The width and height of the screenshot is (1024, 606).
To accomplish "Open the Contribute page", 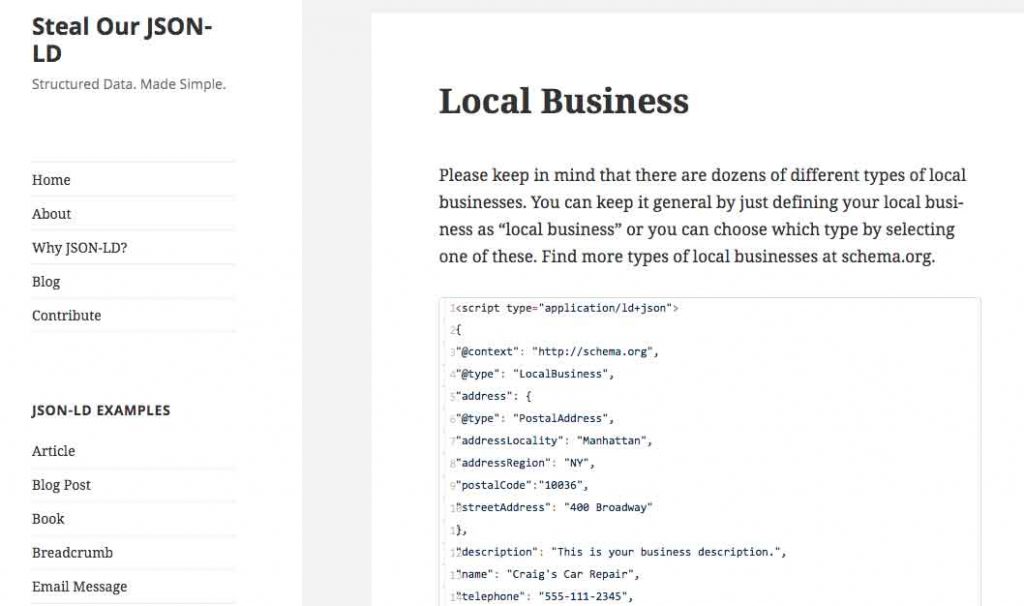I will coord(66,316).
